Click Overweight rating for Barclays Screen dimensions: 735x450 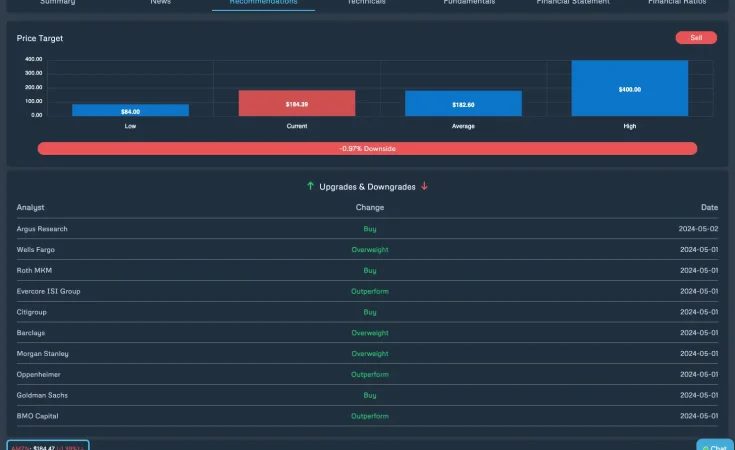click(x=370, y=333)
